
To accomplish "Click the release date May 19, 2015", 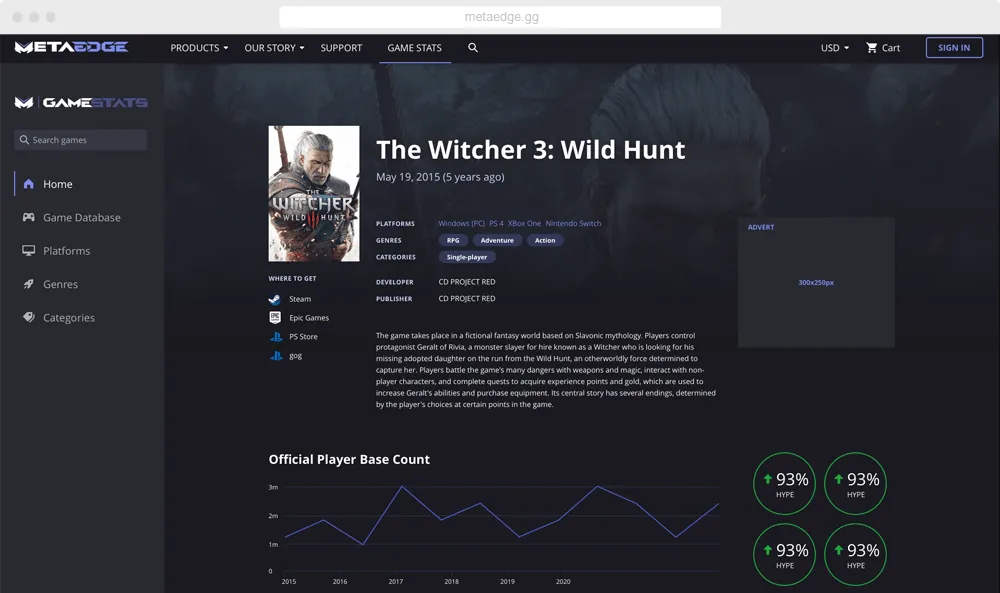I will point(408,177).
